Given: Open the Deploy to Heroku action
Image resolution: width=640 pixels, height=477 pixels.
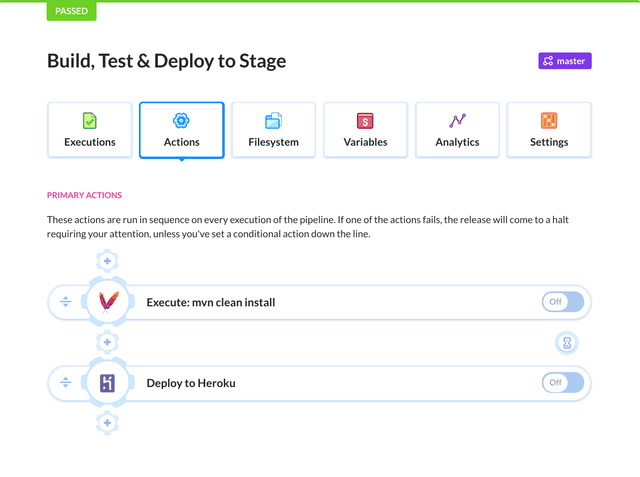Looking at the screenshot, I should pos(191,383).
